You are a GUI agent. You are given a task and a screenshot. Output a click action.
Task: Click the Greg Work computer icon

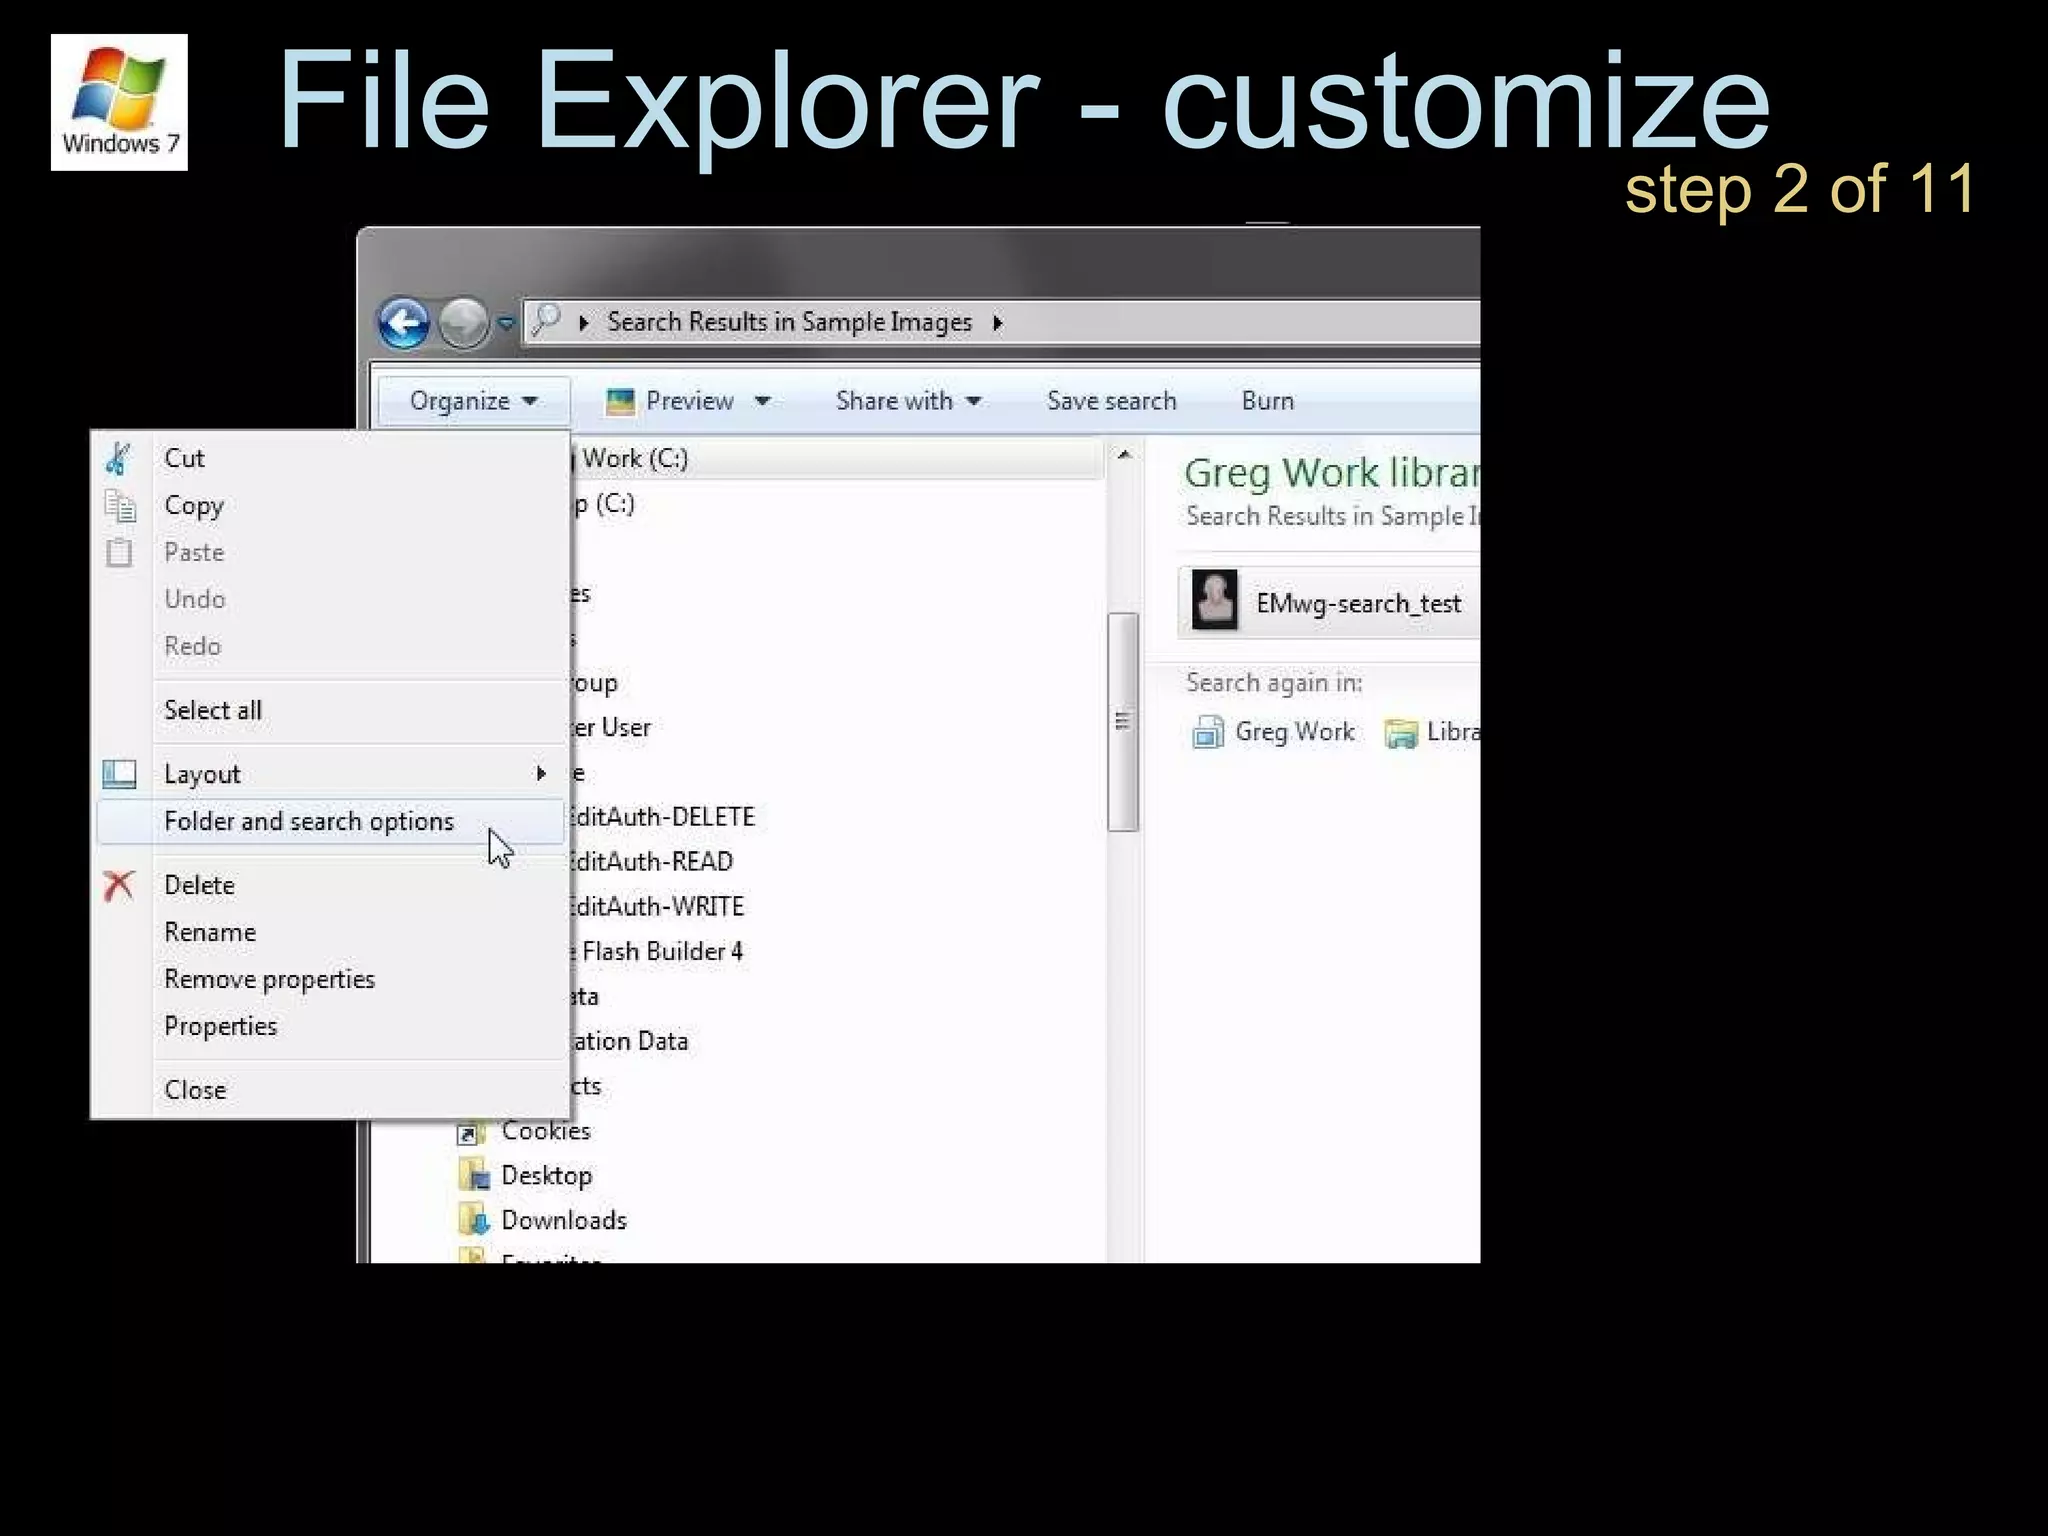point(1208,732)
